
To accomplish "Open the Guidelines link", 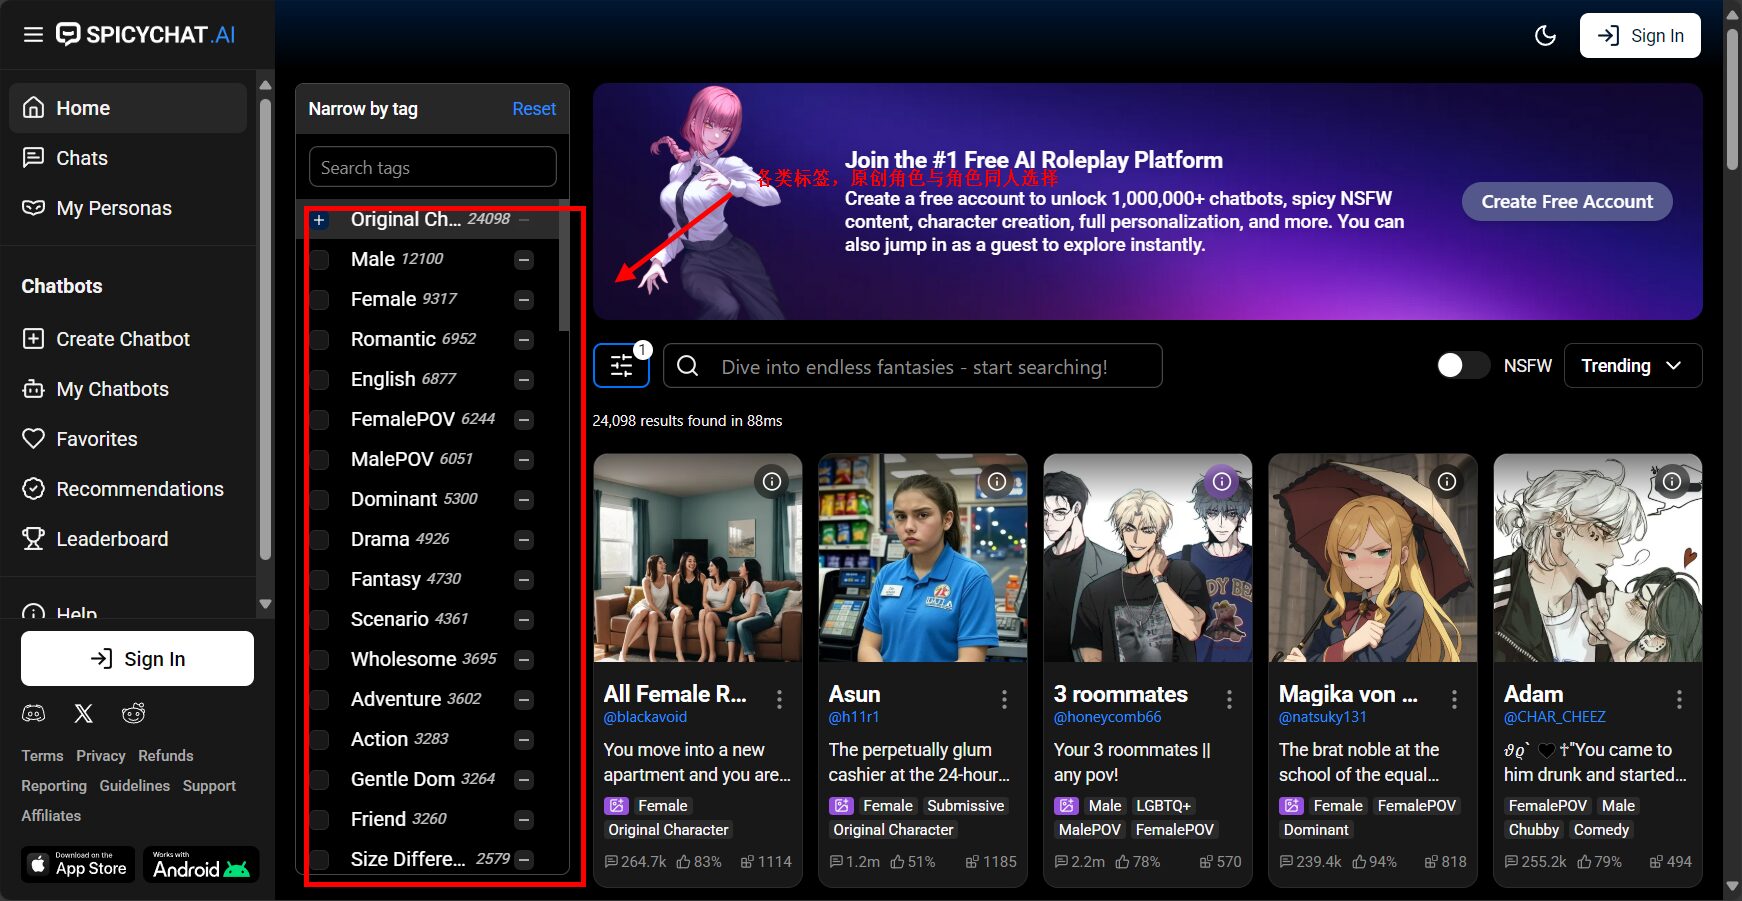I will click(134, 786).
